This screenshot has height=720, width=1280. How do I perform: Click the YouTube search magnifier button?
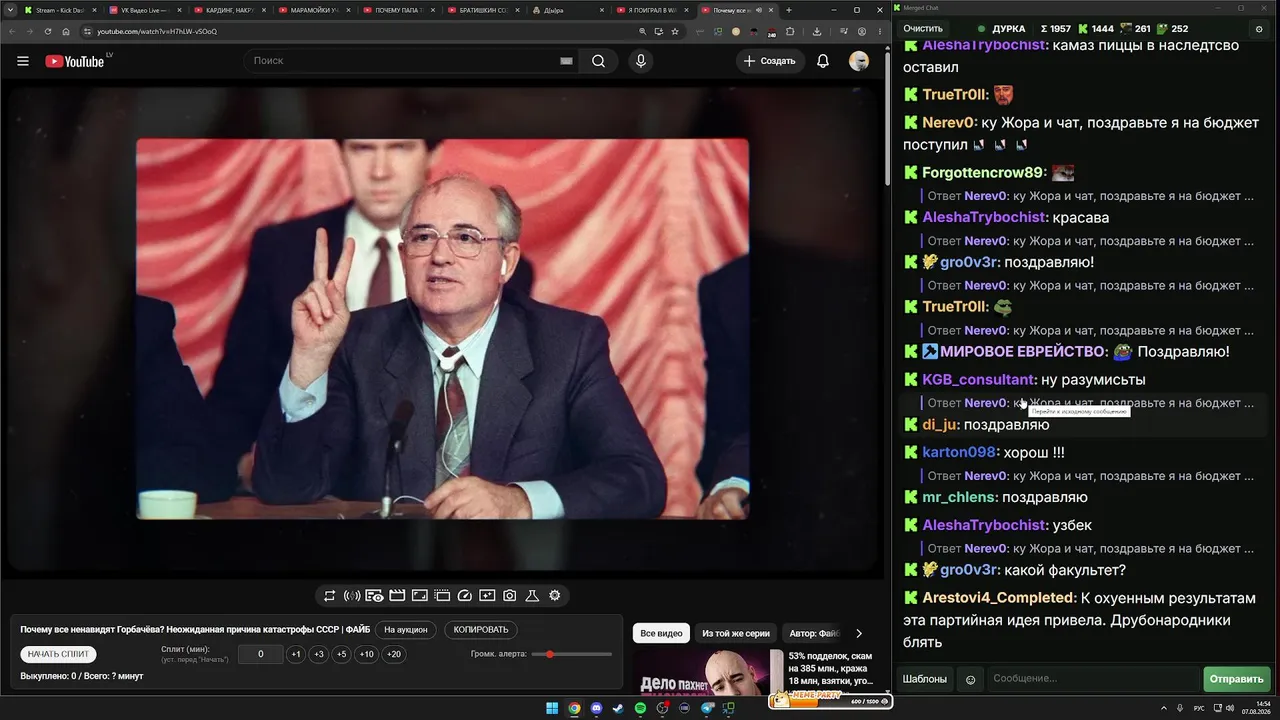point(598,61)
